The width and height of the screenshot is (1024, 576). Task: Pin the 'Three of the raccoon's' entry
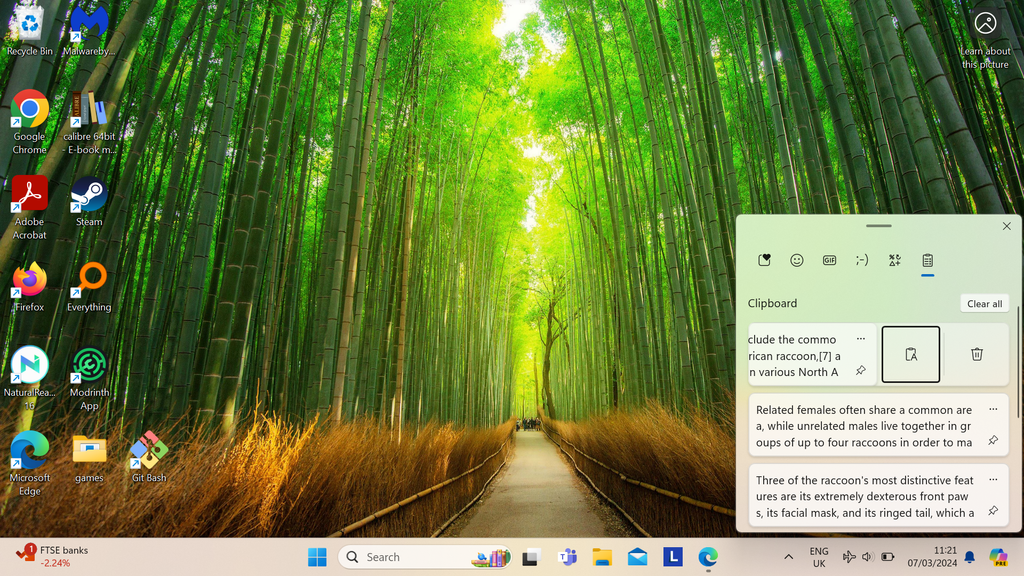click(x=992, y=511)
